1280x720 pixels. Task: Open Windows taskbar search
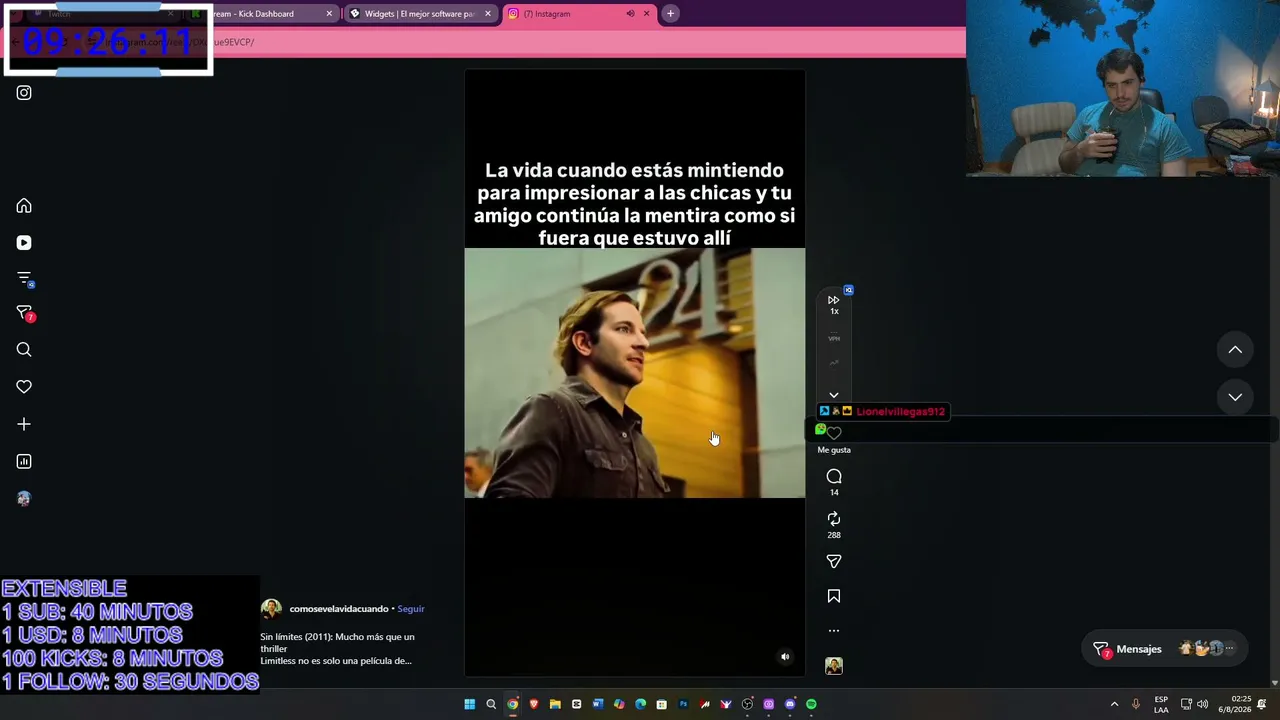coord(491,704)
